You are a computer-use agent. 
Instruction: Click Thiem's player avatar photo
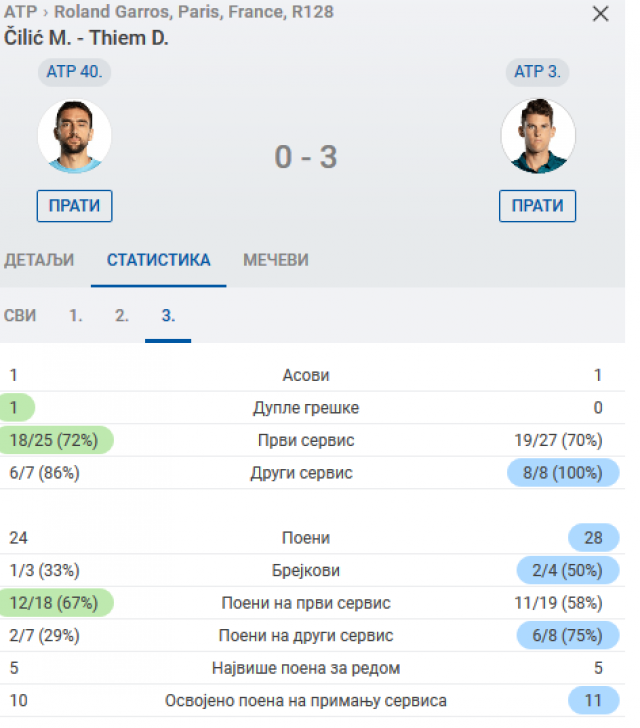tap(538, 135)
